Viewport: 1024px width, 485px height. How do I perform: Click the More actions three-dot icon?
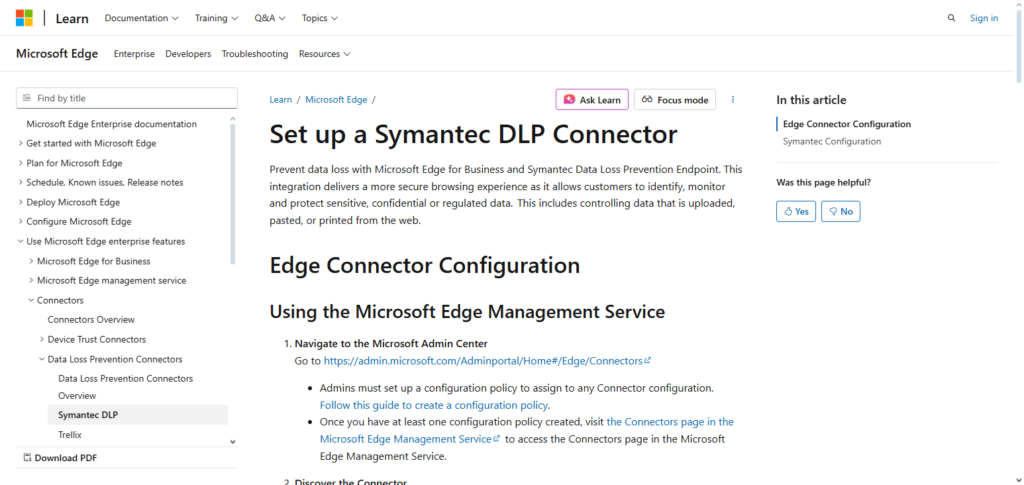(733, 100)
